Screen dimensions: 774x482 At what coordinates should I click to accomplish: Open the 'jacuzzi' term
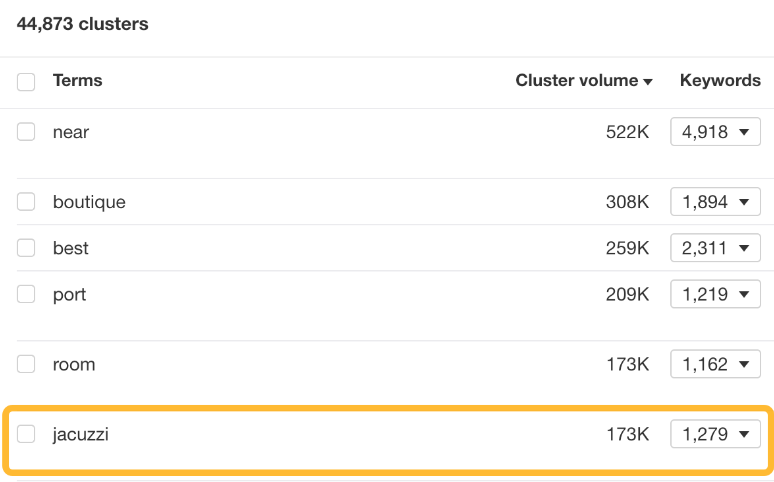[x=81, y=434]
